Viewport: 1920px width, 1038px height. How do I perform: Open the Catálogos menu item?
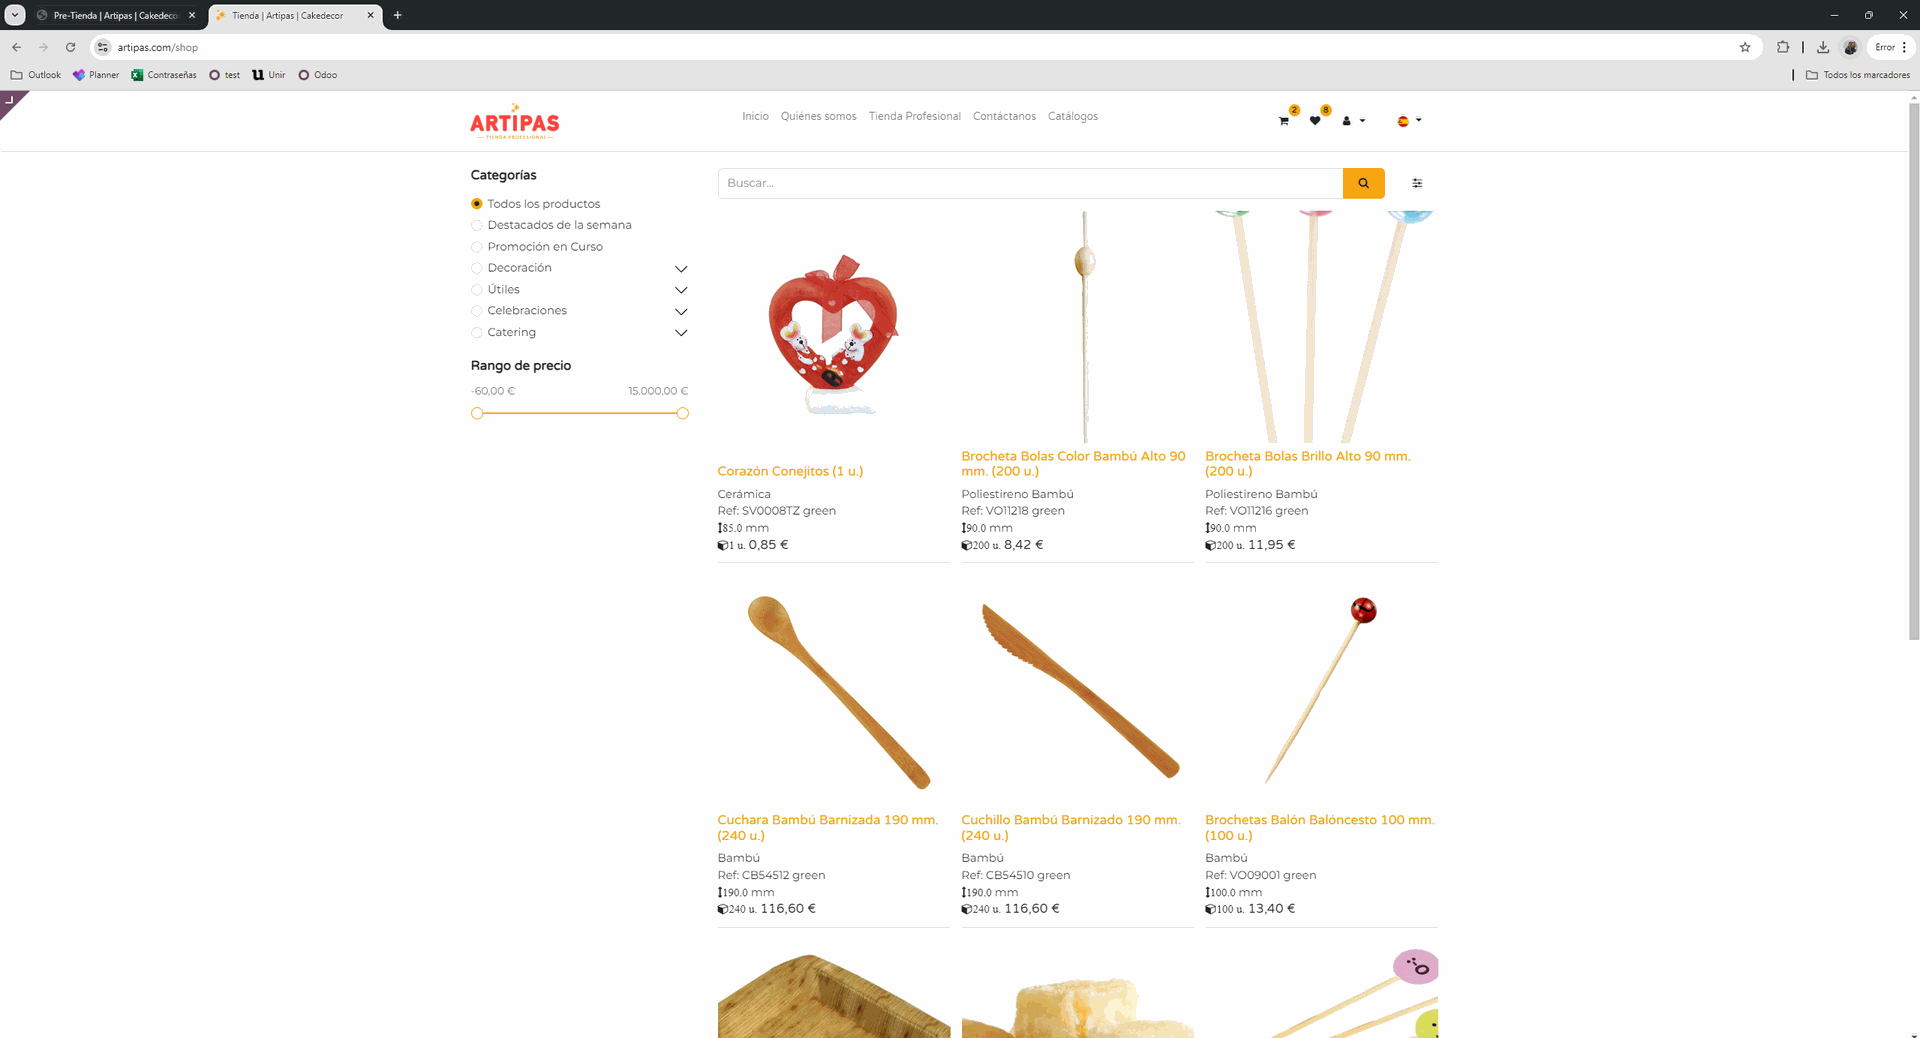pos(1073,116)
